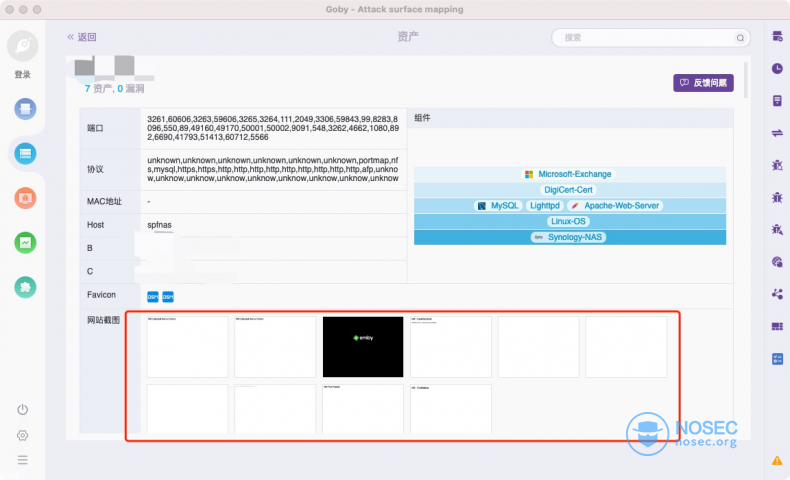Image resolution: width=790 pixels, height=480 pixels.
Task: Open the black emby website screenshot thumbnail
Action: (363, 346)
